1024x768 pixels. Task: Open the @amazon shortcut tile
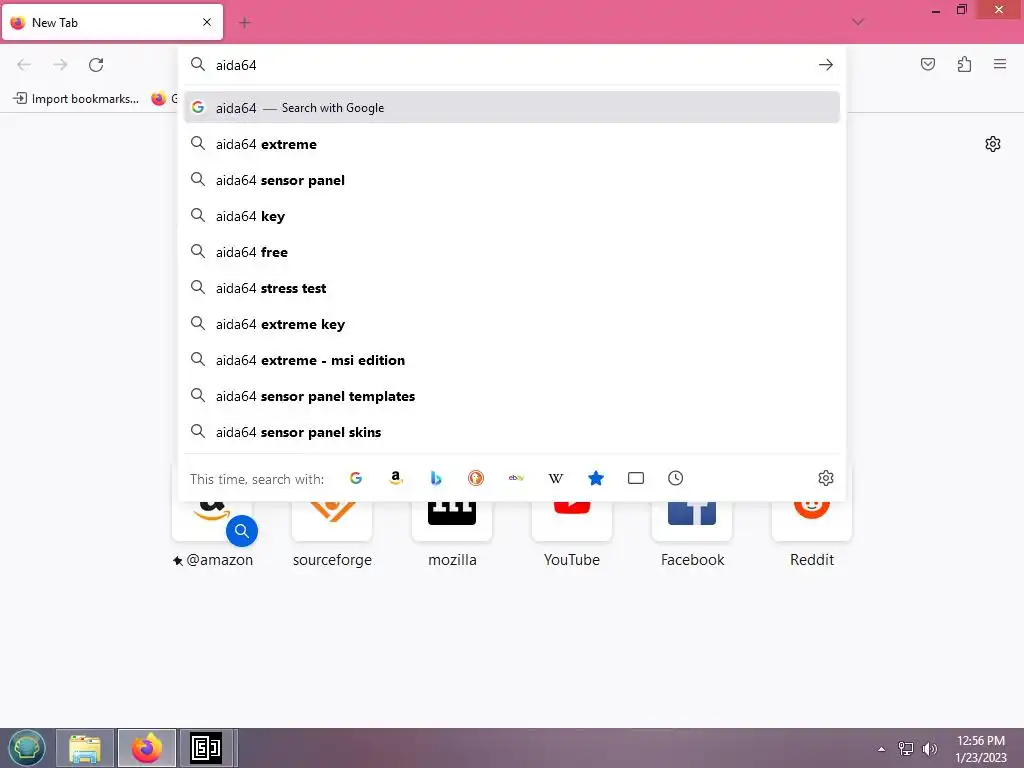tap(212, 522)
